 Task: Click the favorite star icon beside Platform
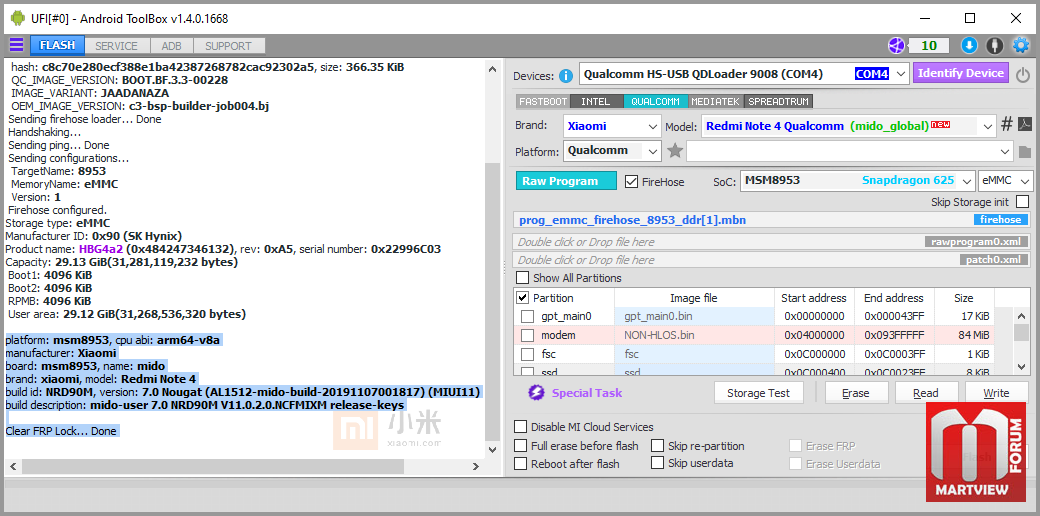[x=675, y=151]
